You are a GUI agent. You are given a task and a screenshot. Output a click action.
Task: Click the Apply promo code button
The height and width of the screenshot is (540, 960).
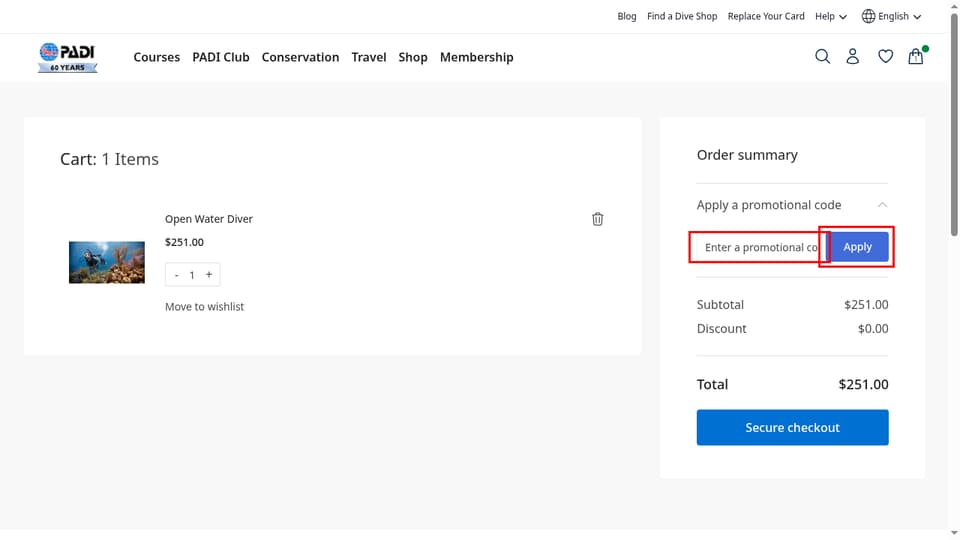click(857, 247)
